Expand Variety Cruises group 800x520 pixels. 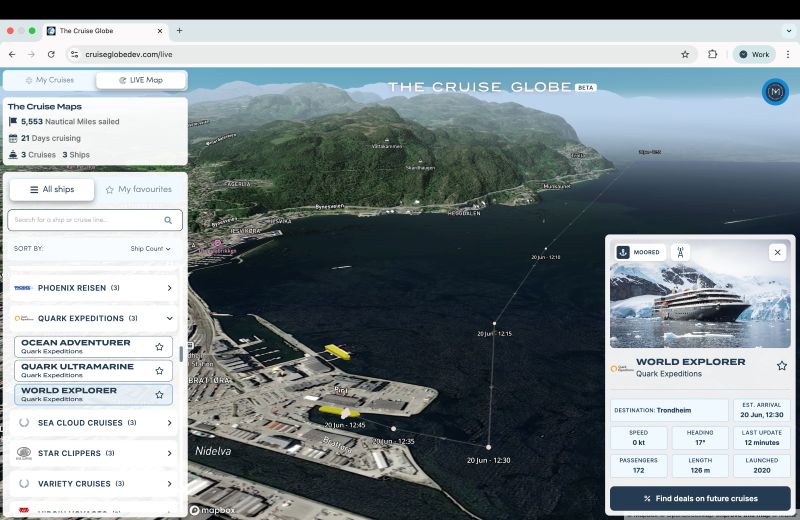pos(94,483)
